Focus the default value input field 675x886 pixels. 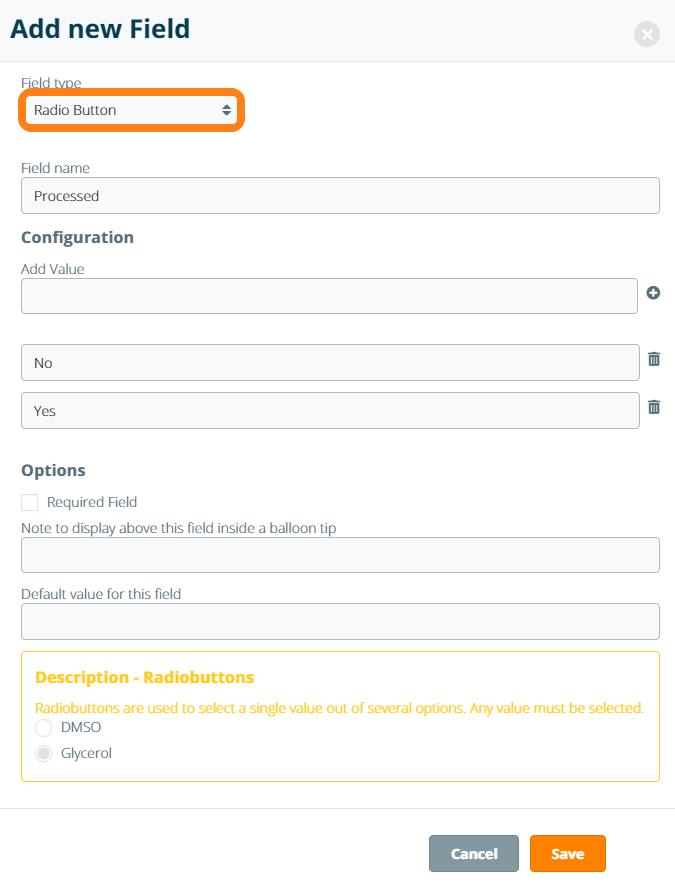[340, 621]
